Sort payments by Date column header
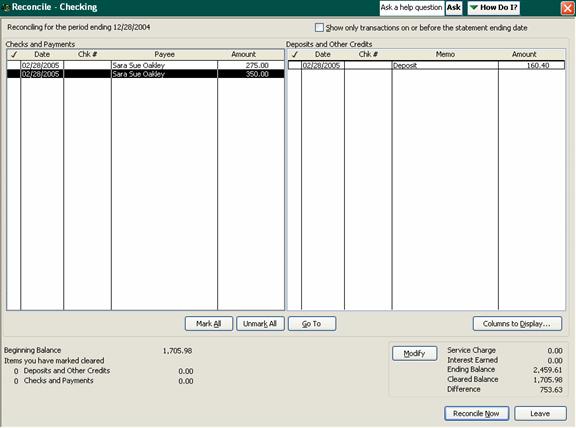 pyautogui.click(x=42, y=54)
